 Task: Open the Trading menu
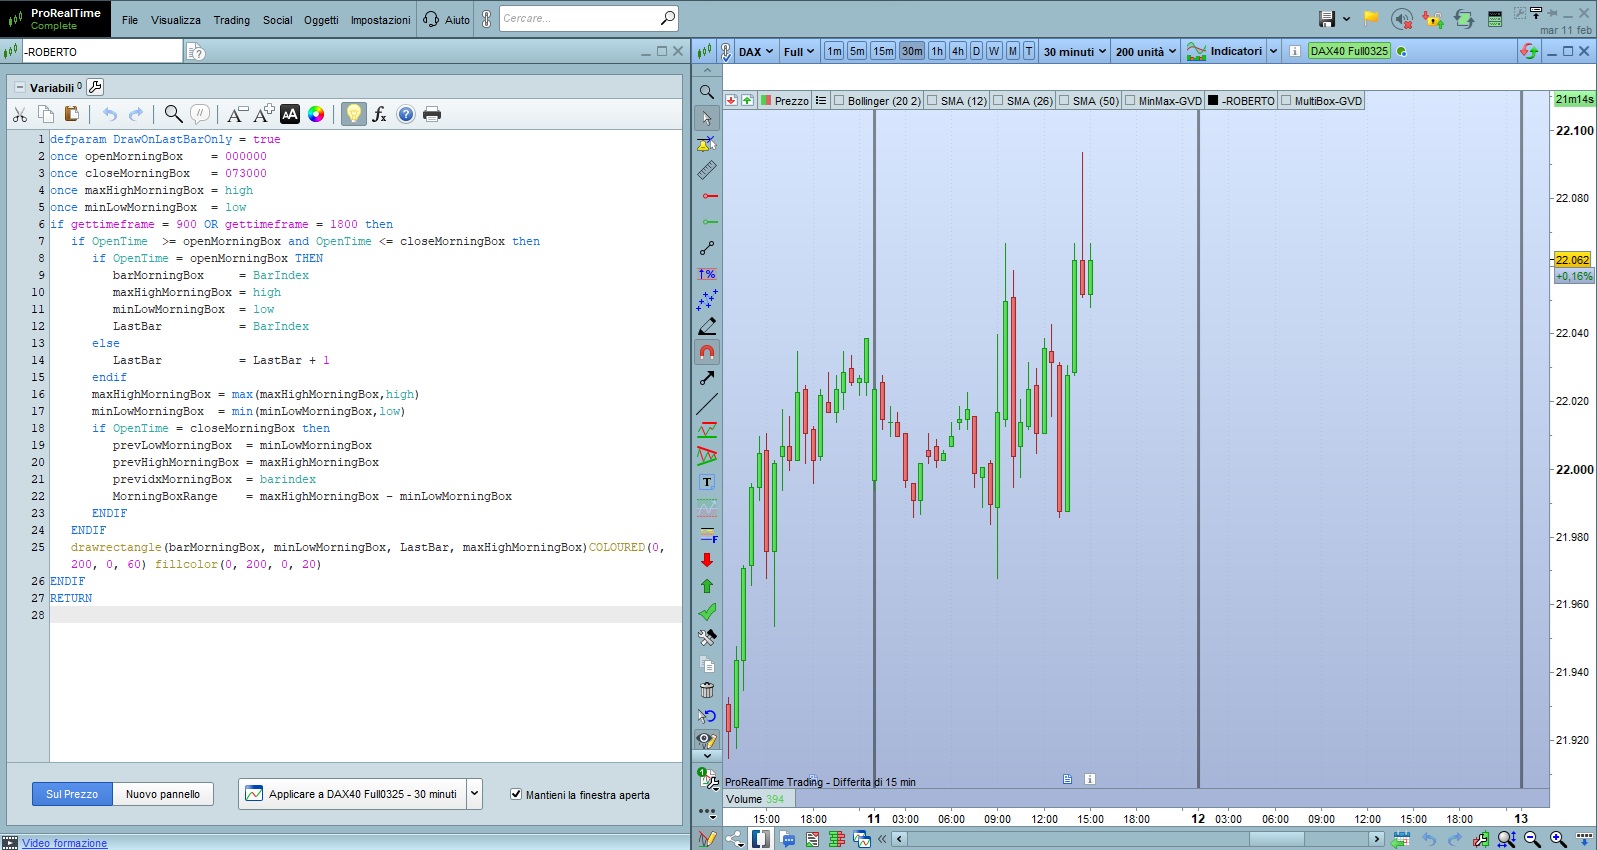[232, 20]
